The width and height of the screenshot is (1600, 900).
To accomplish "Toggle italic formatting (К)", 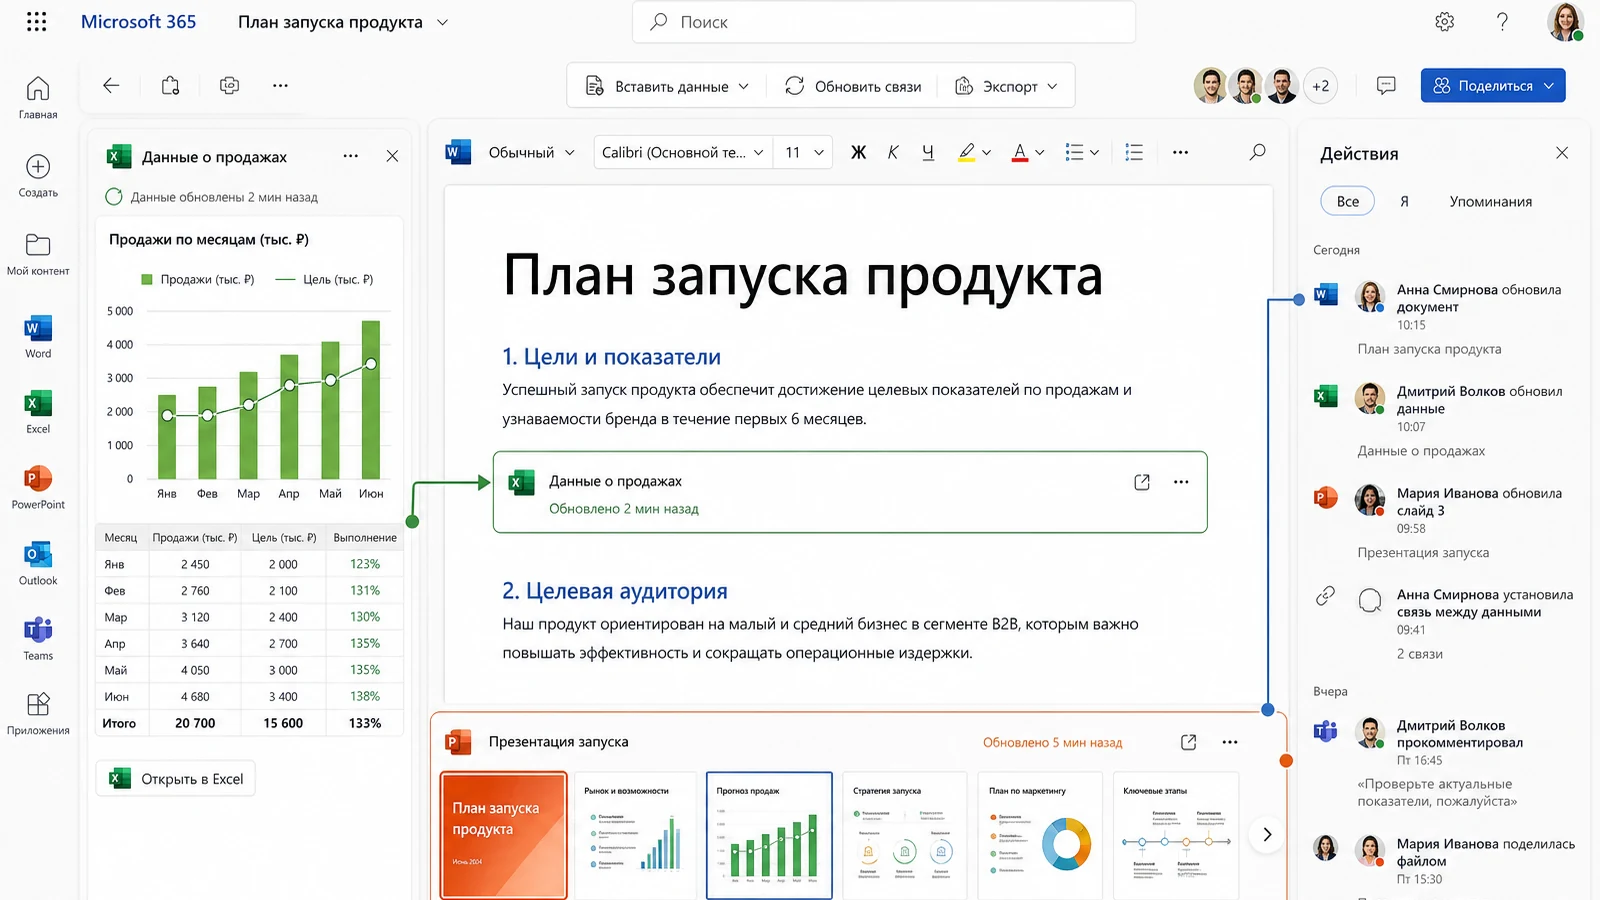I will [893, 152].
